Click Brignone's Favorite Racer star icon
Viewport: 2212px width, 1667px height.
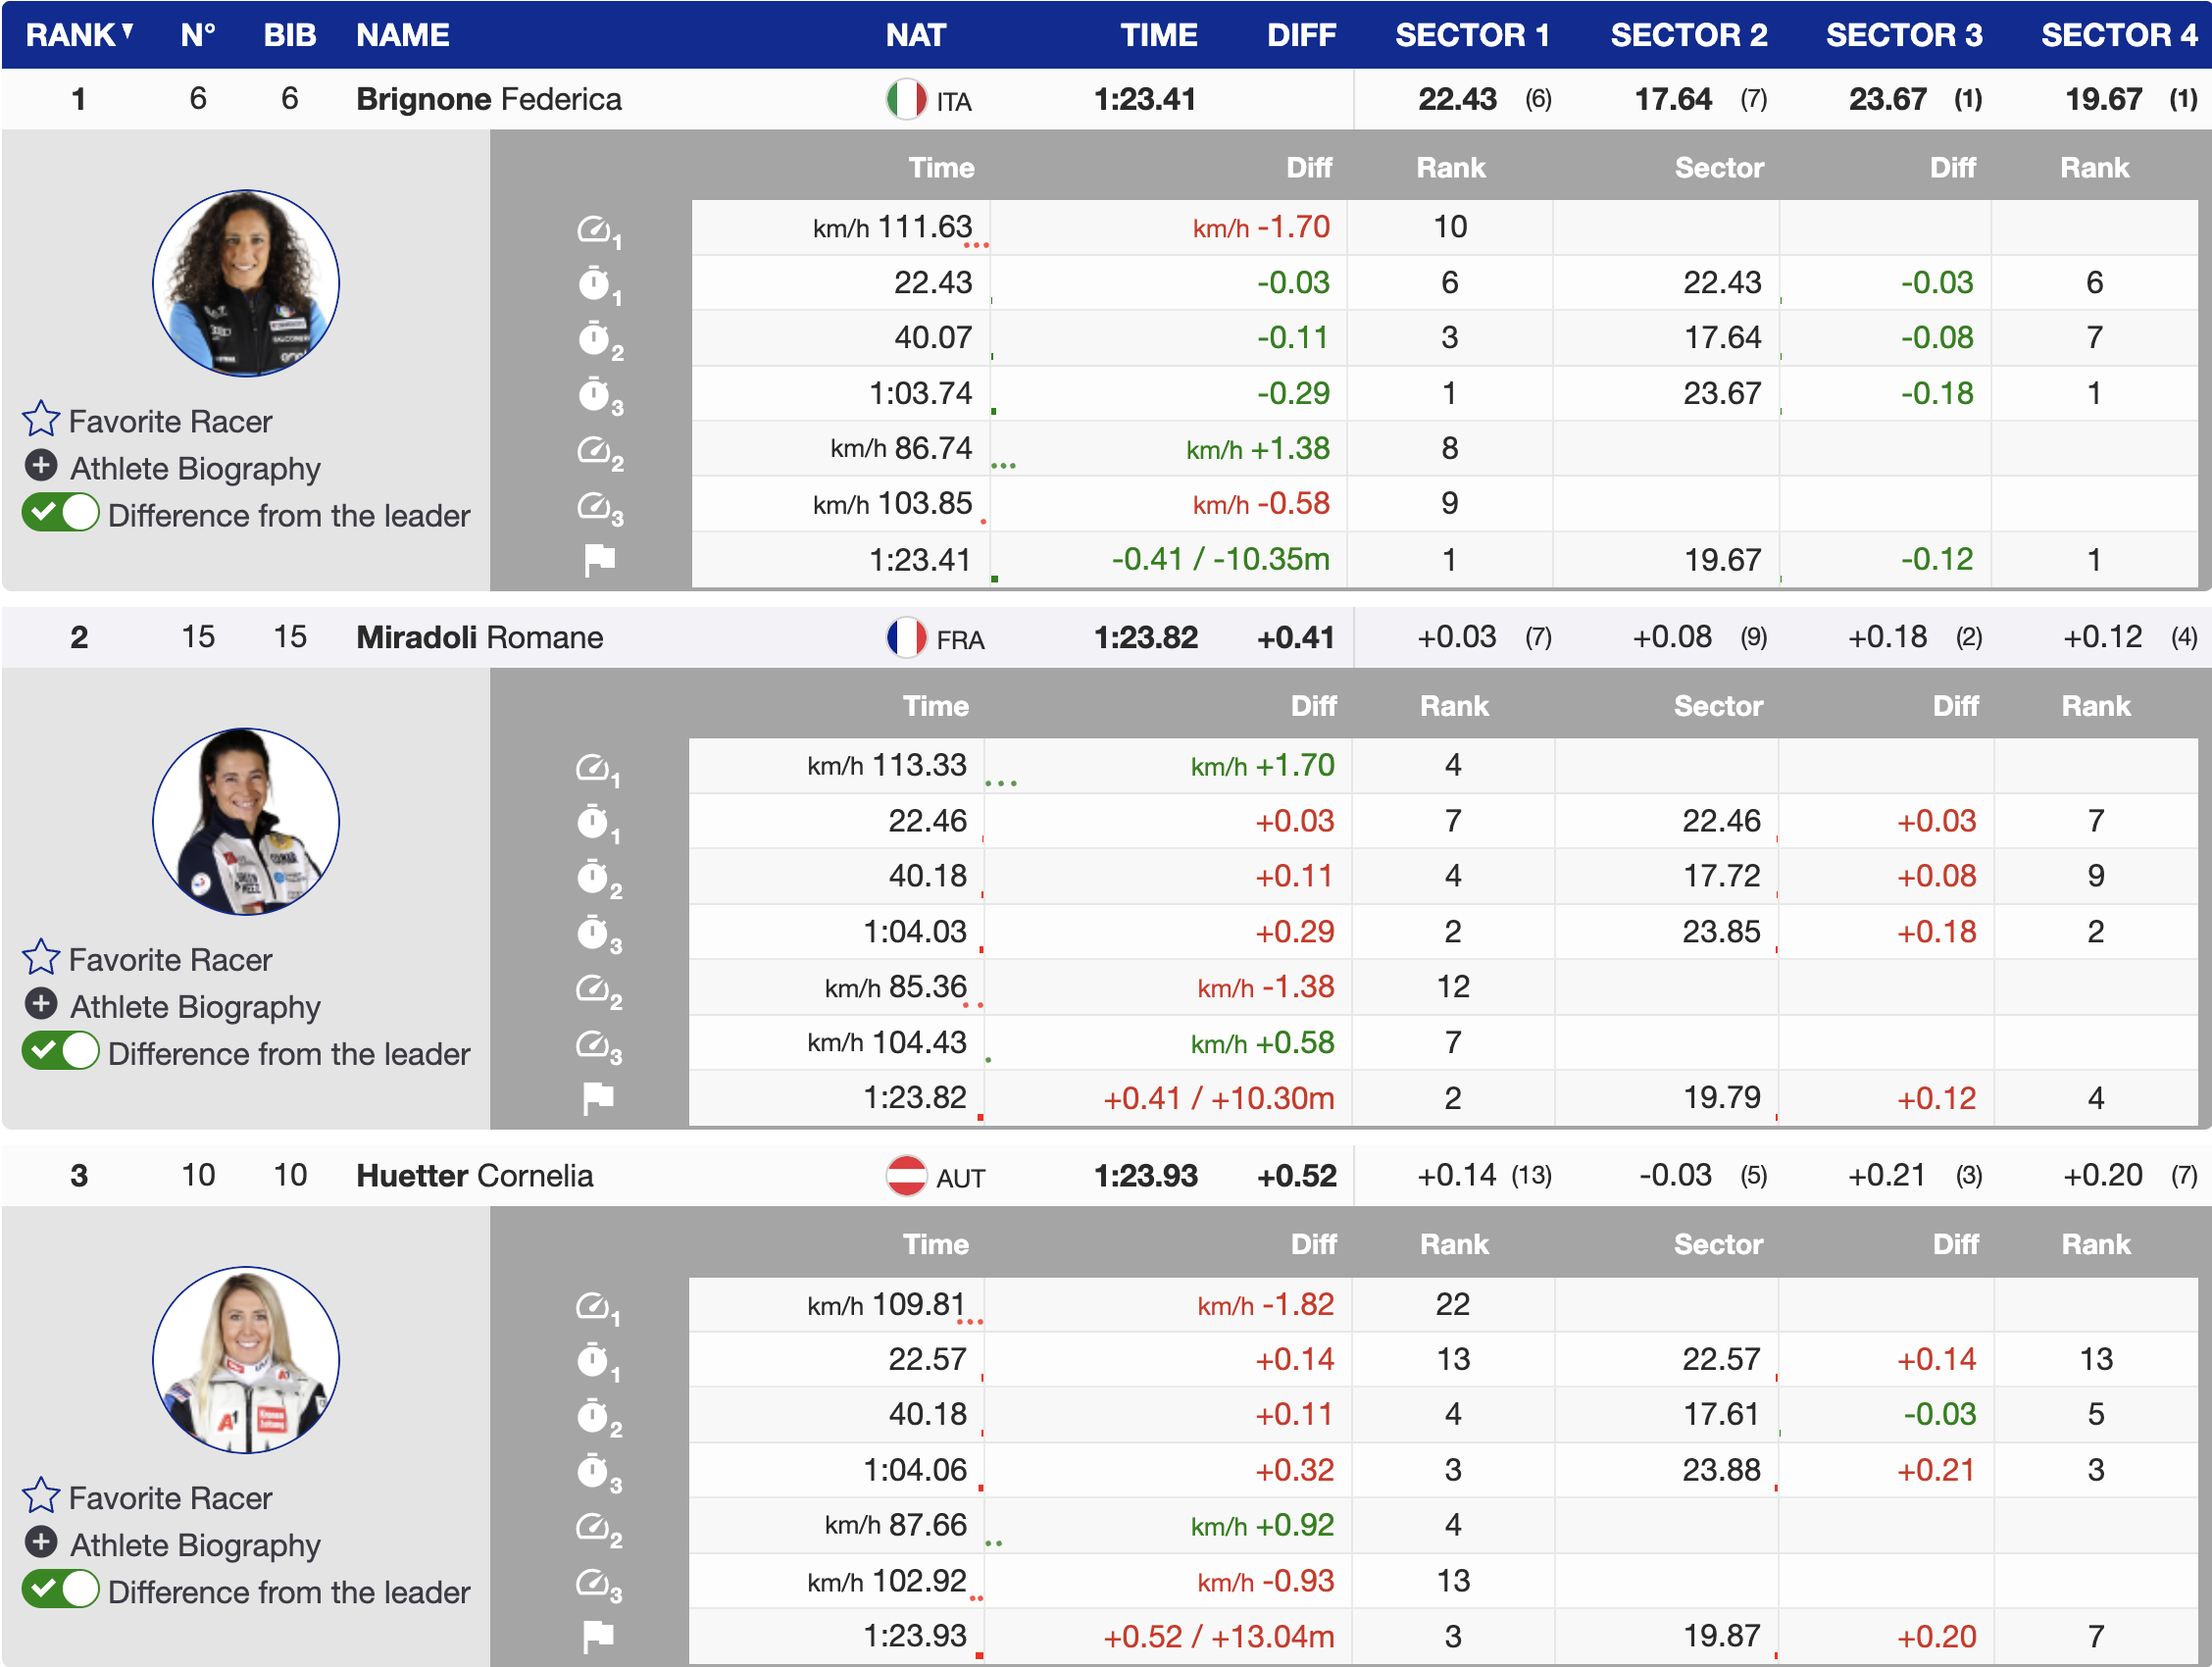coord(41,420)
